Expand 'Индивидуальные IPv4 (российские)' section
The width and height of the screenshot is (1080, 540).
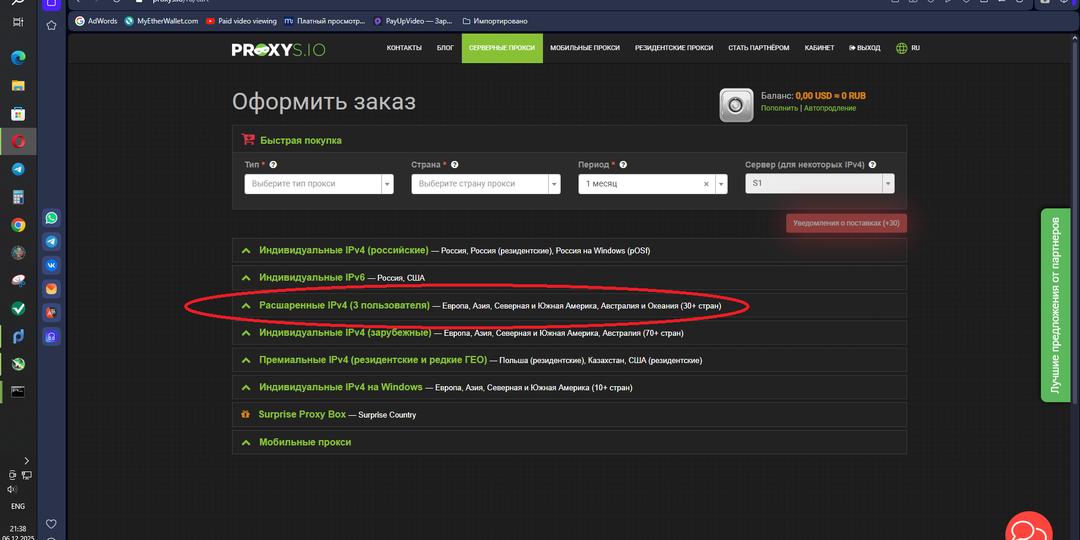(569, 250)
